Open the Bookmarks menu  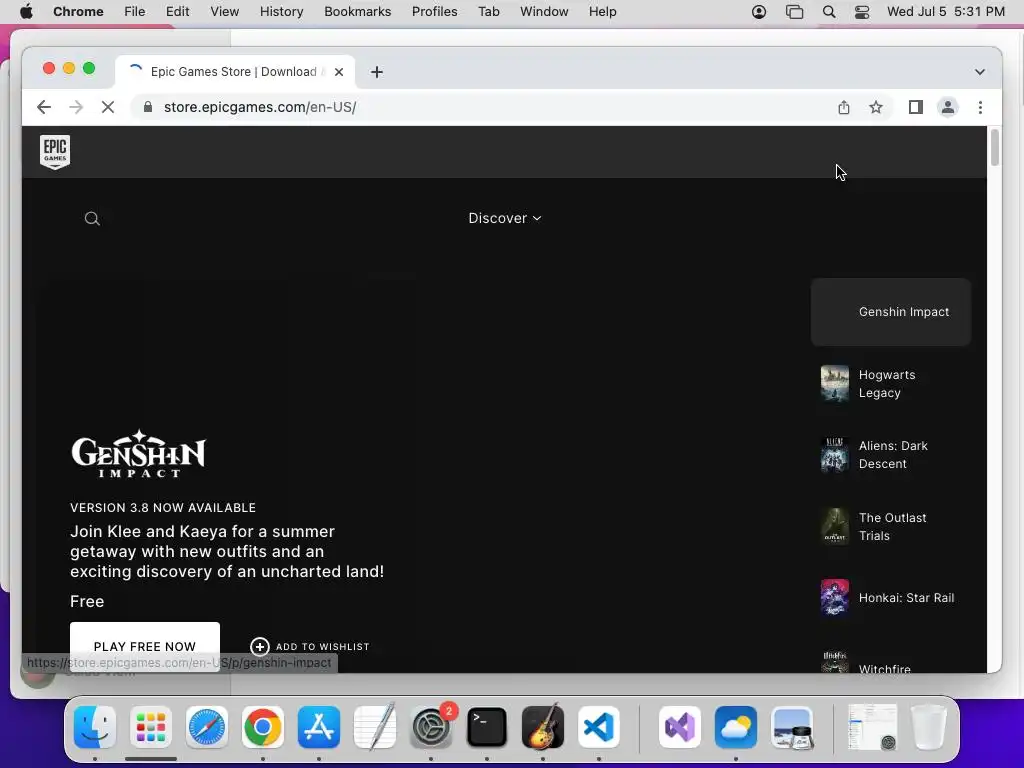point(357,12)
